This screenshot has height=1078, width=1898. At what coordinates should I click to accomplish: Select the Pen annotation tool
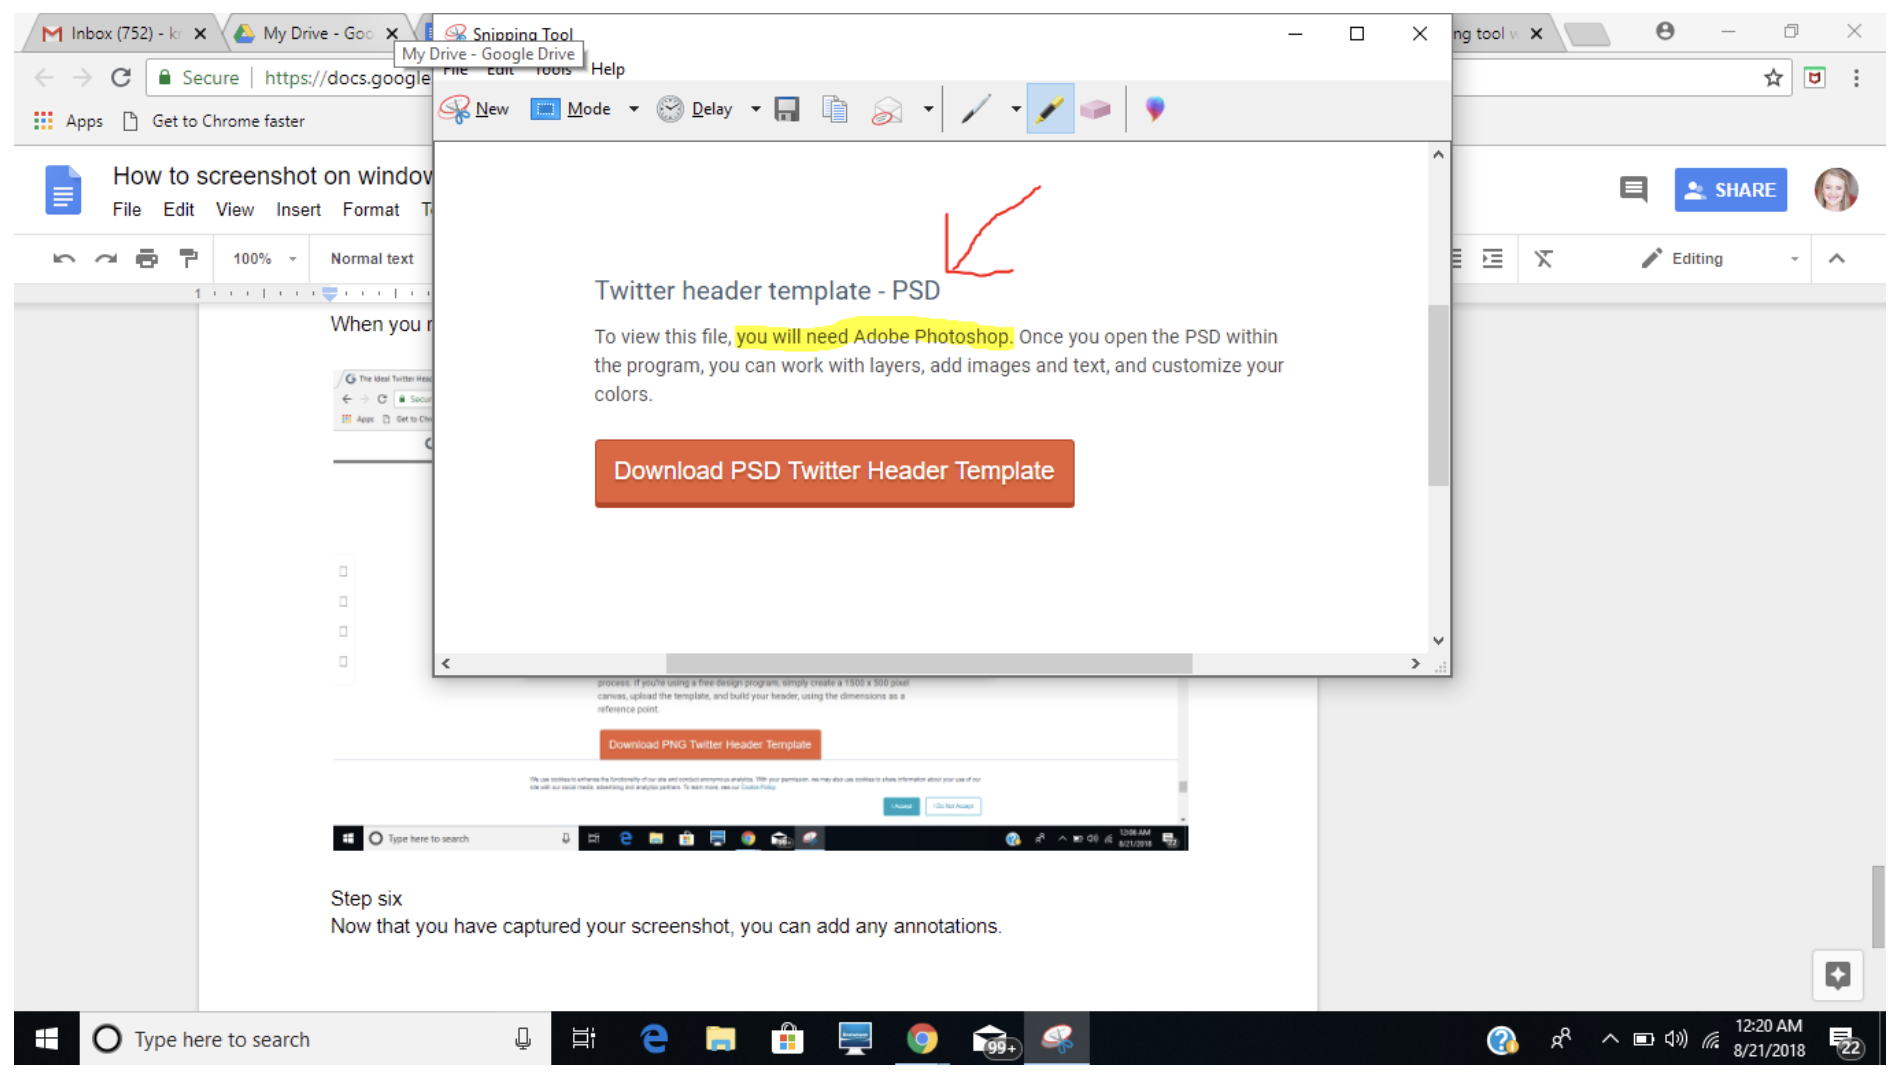[977, 109]
